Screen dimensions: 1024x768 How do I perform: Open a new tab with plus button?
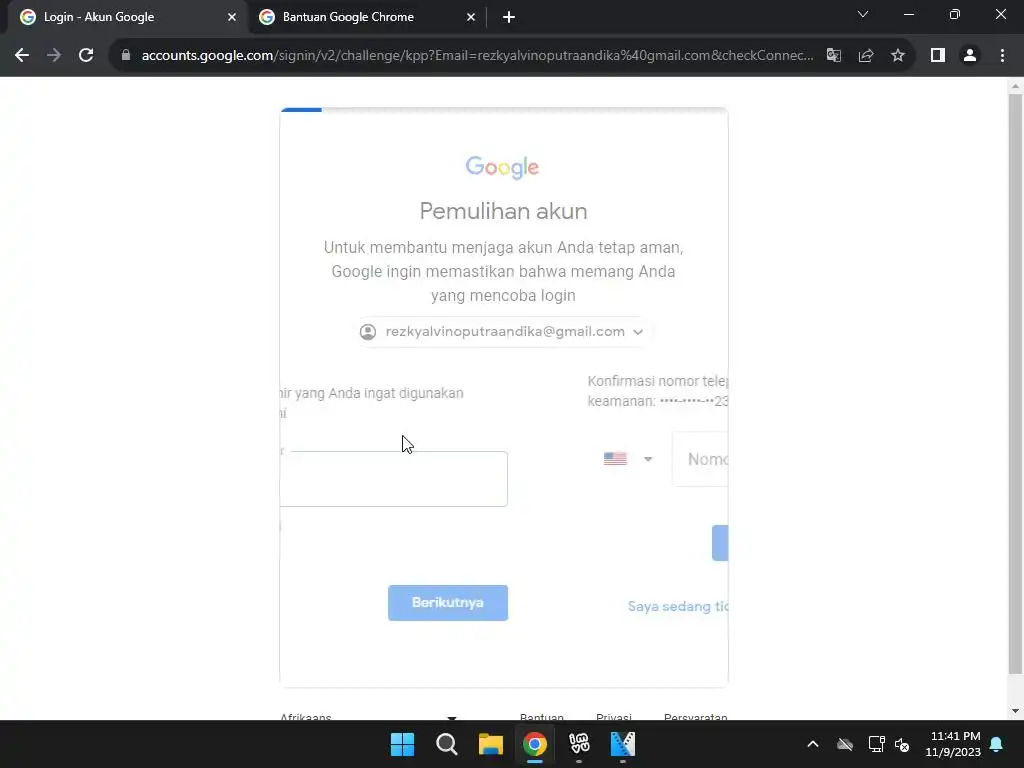pos(509,17)
